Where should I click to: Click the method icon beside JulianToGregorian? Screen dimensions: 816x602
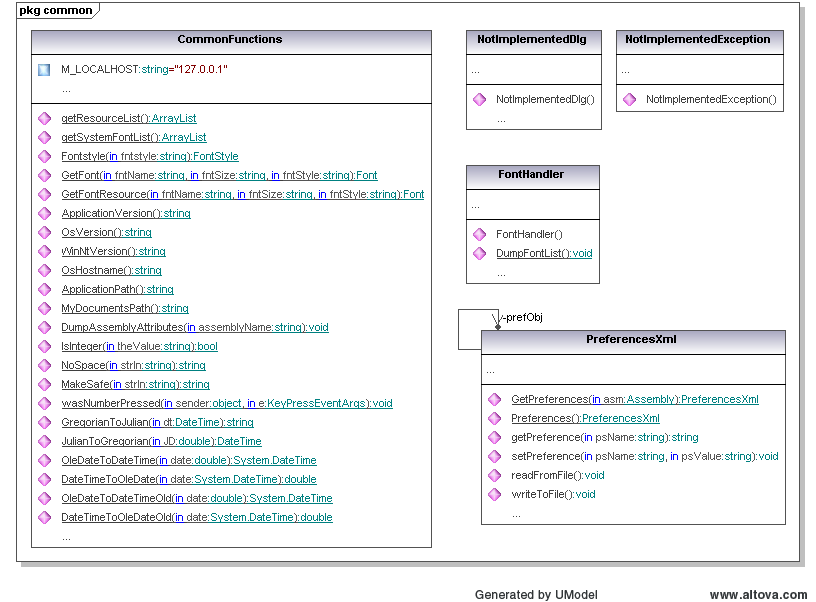(x=45, y=441)
